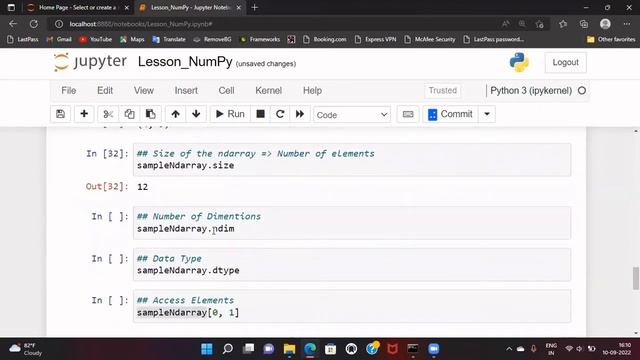Click the Commit button
640x360 pixels.
(x=450, y=114)
